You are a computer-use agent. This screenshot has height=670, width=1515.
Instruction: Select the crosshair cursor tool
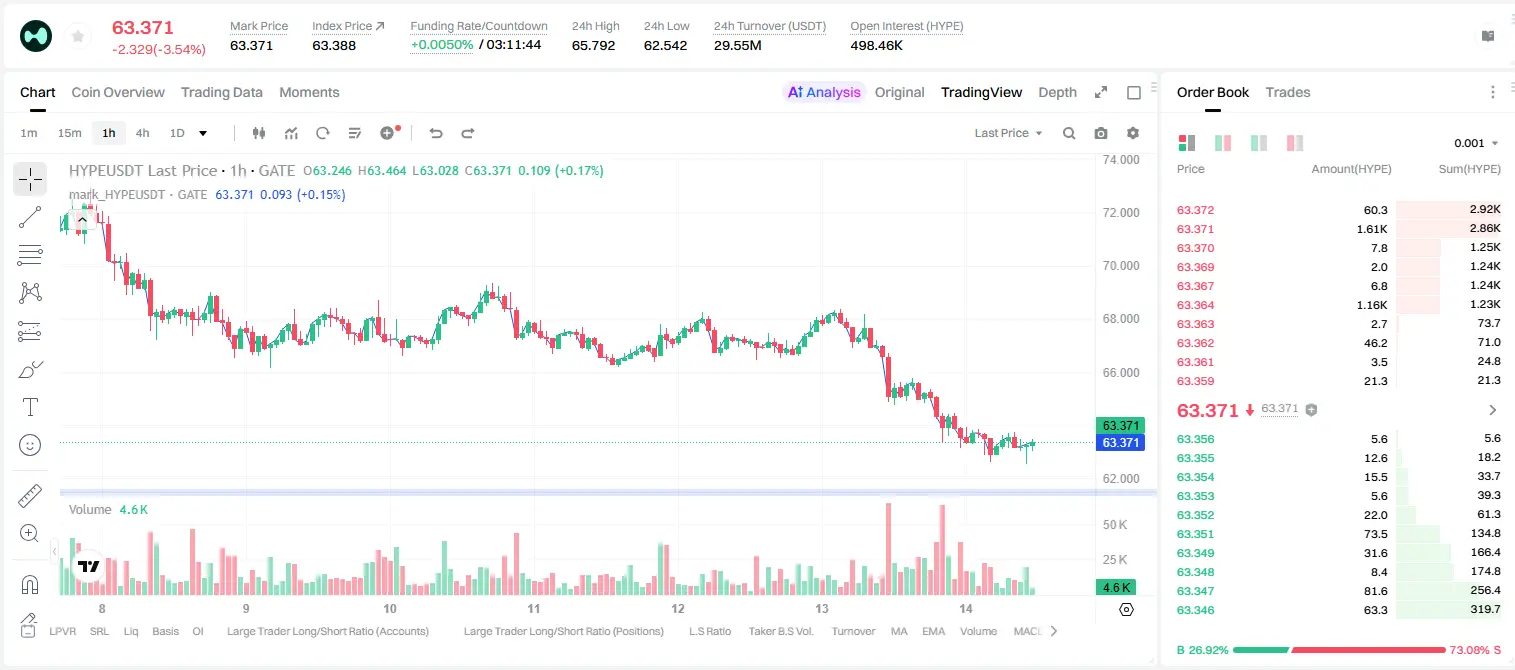(30, 180)
